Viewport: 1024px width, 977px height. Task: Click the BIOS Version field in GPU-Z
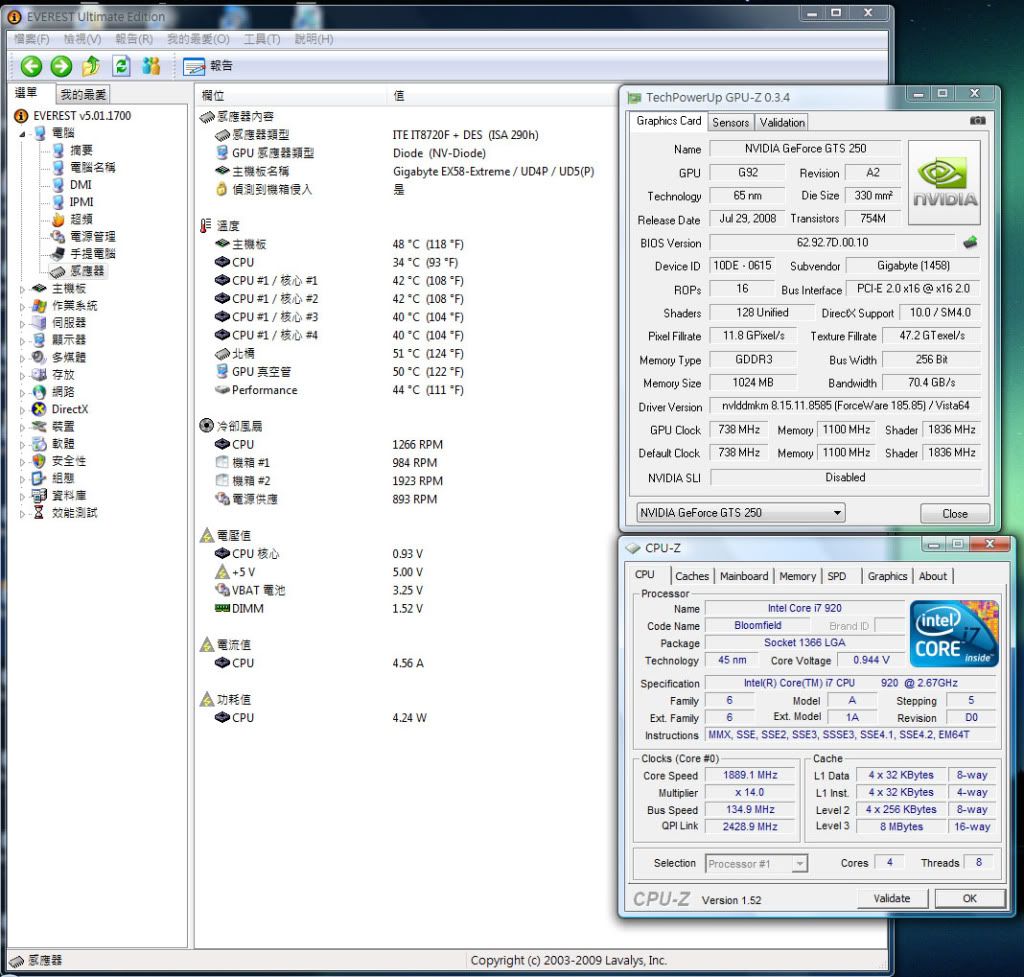point(832,242)
